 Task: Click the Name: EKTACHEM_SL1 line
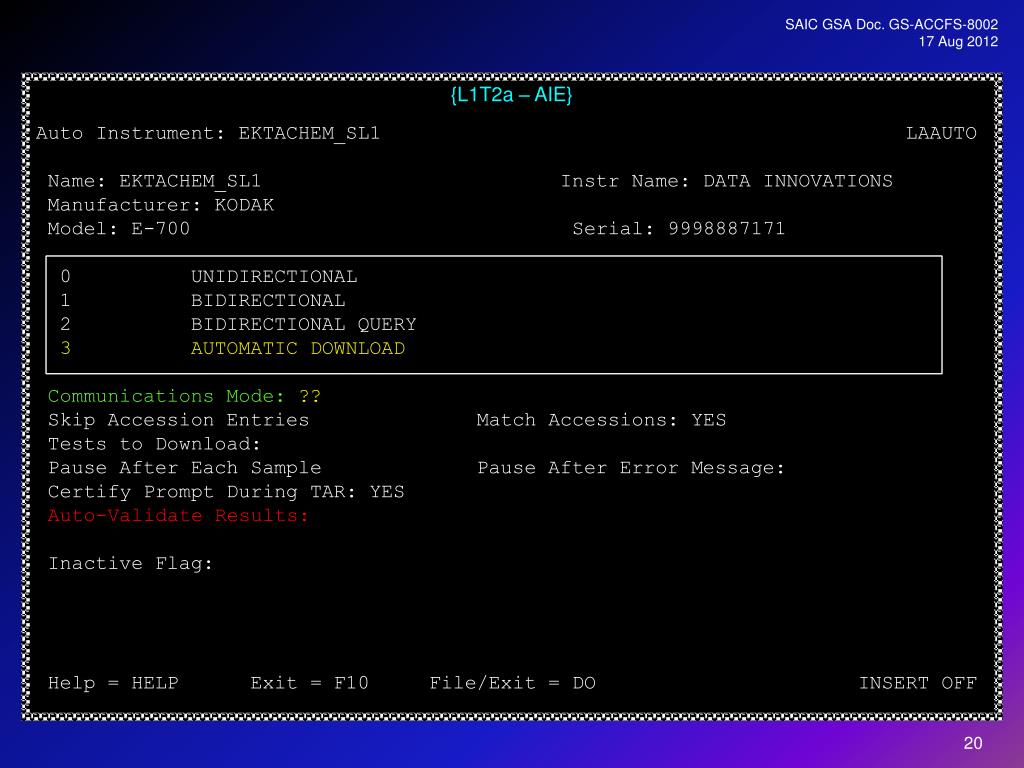coord(154,181)
